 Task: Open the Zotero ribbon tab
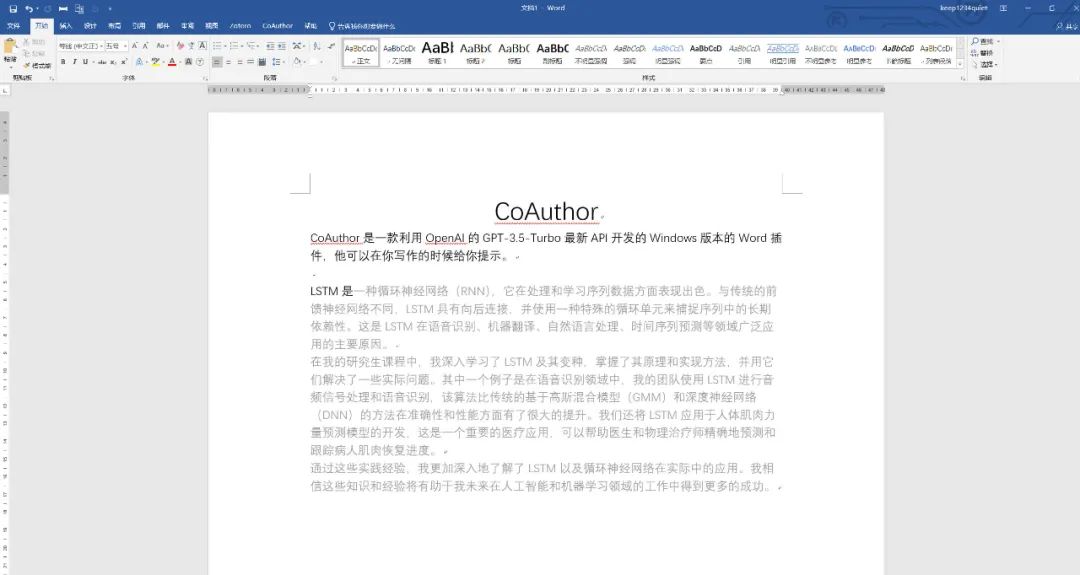[x=240, y=26]
